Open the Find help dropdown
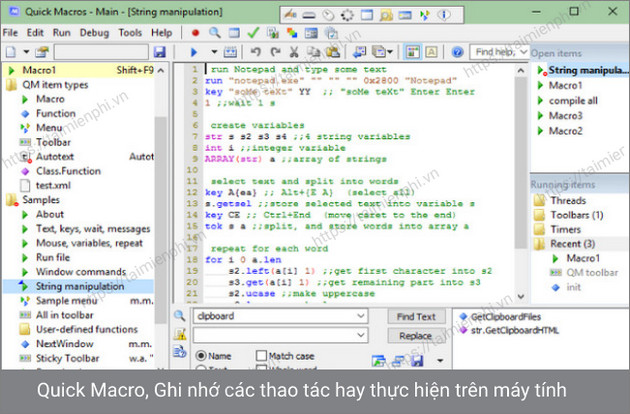 tap(523, 51)
